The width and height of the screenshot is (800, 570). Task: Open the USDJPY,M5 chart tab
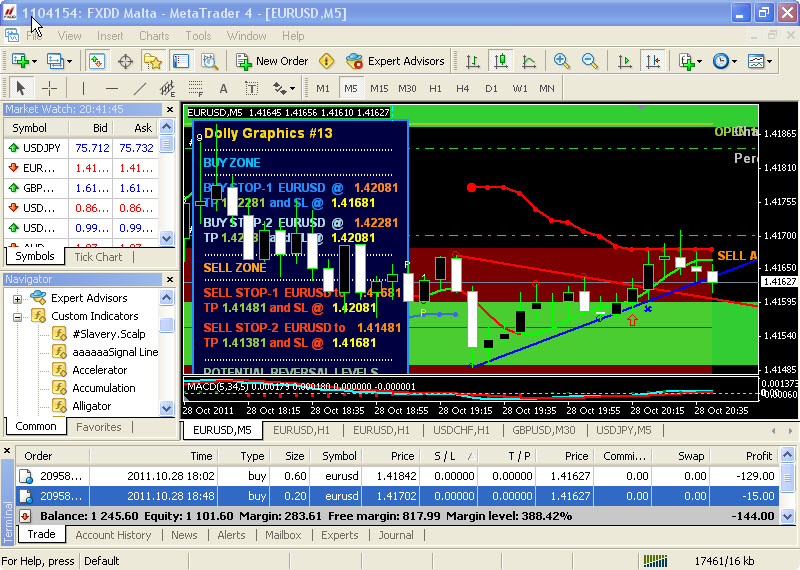pyautogui.click(x=624, y=430)
